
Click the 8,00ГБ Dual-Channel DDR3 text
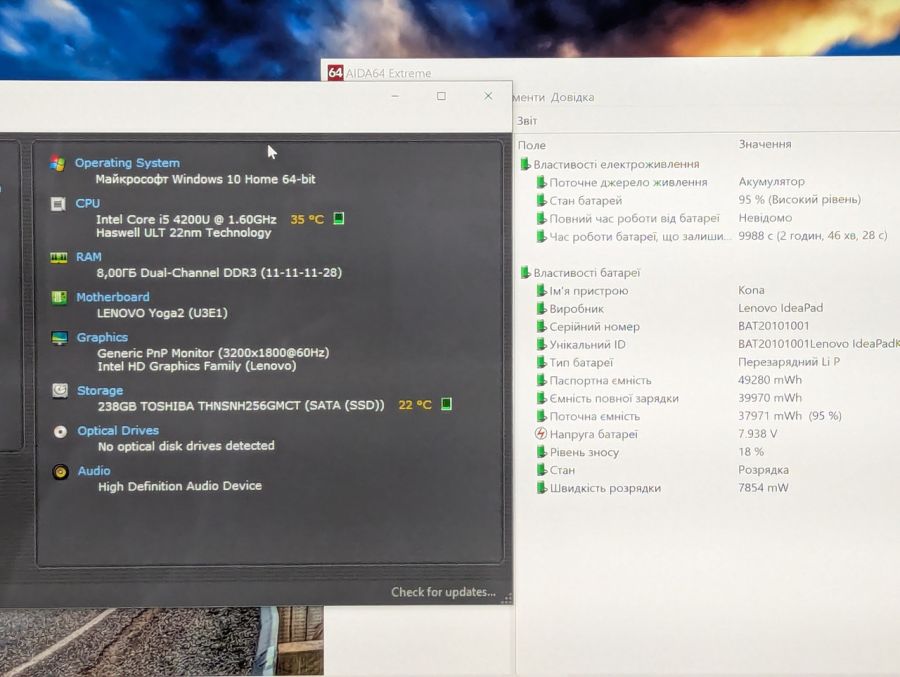[x=219, y=273]
